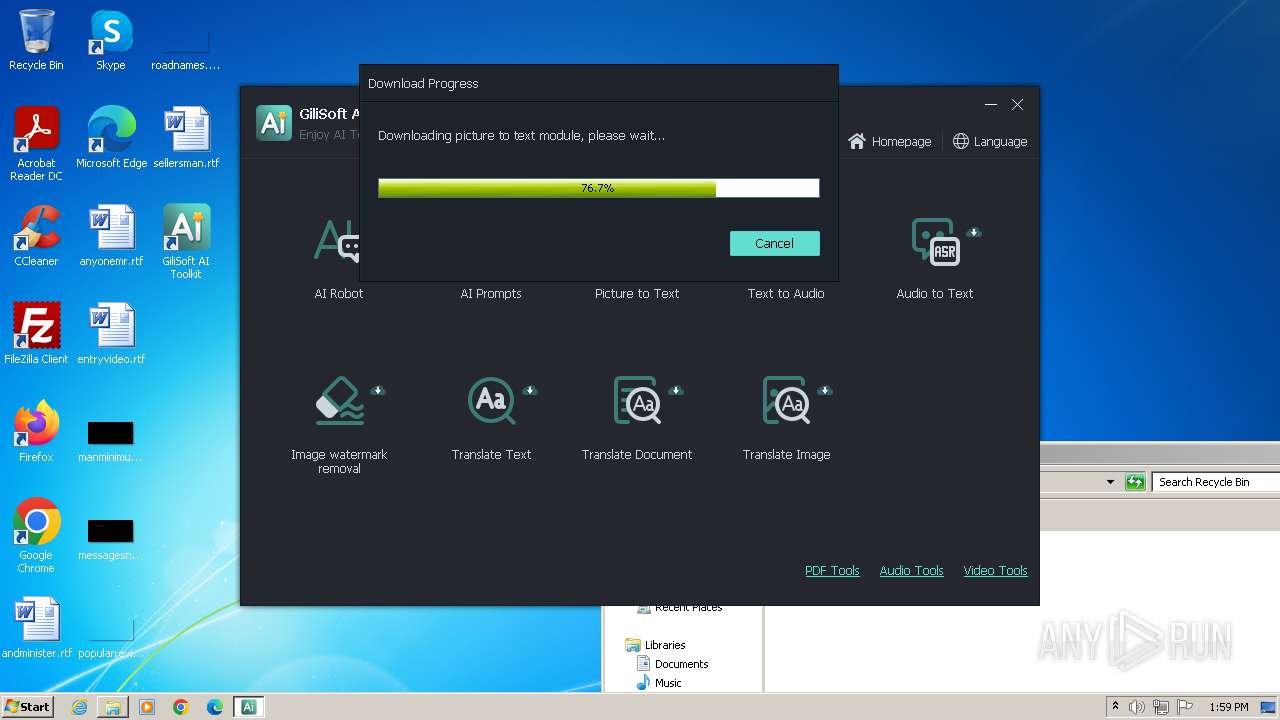Launch Chrome from the taskbar
The width and height of the screenshot is (1280, 720).
point(181,707)
